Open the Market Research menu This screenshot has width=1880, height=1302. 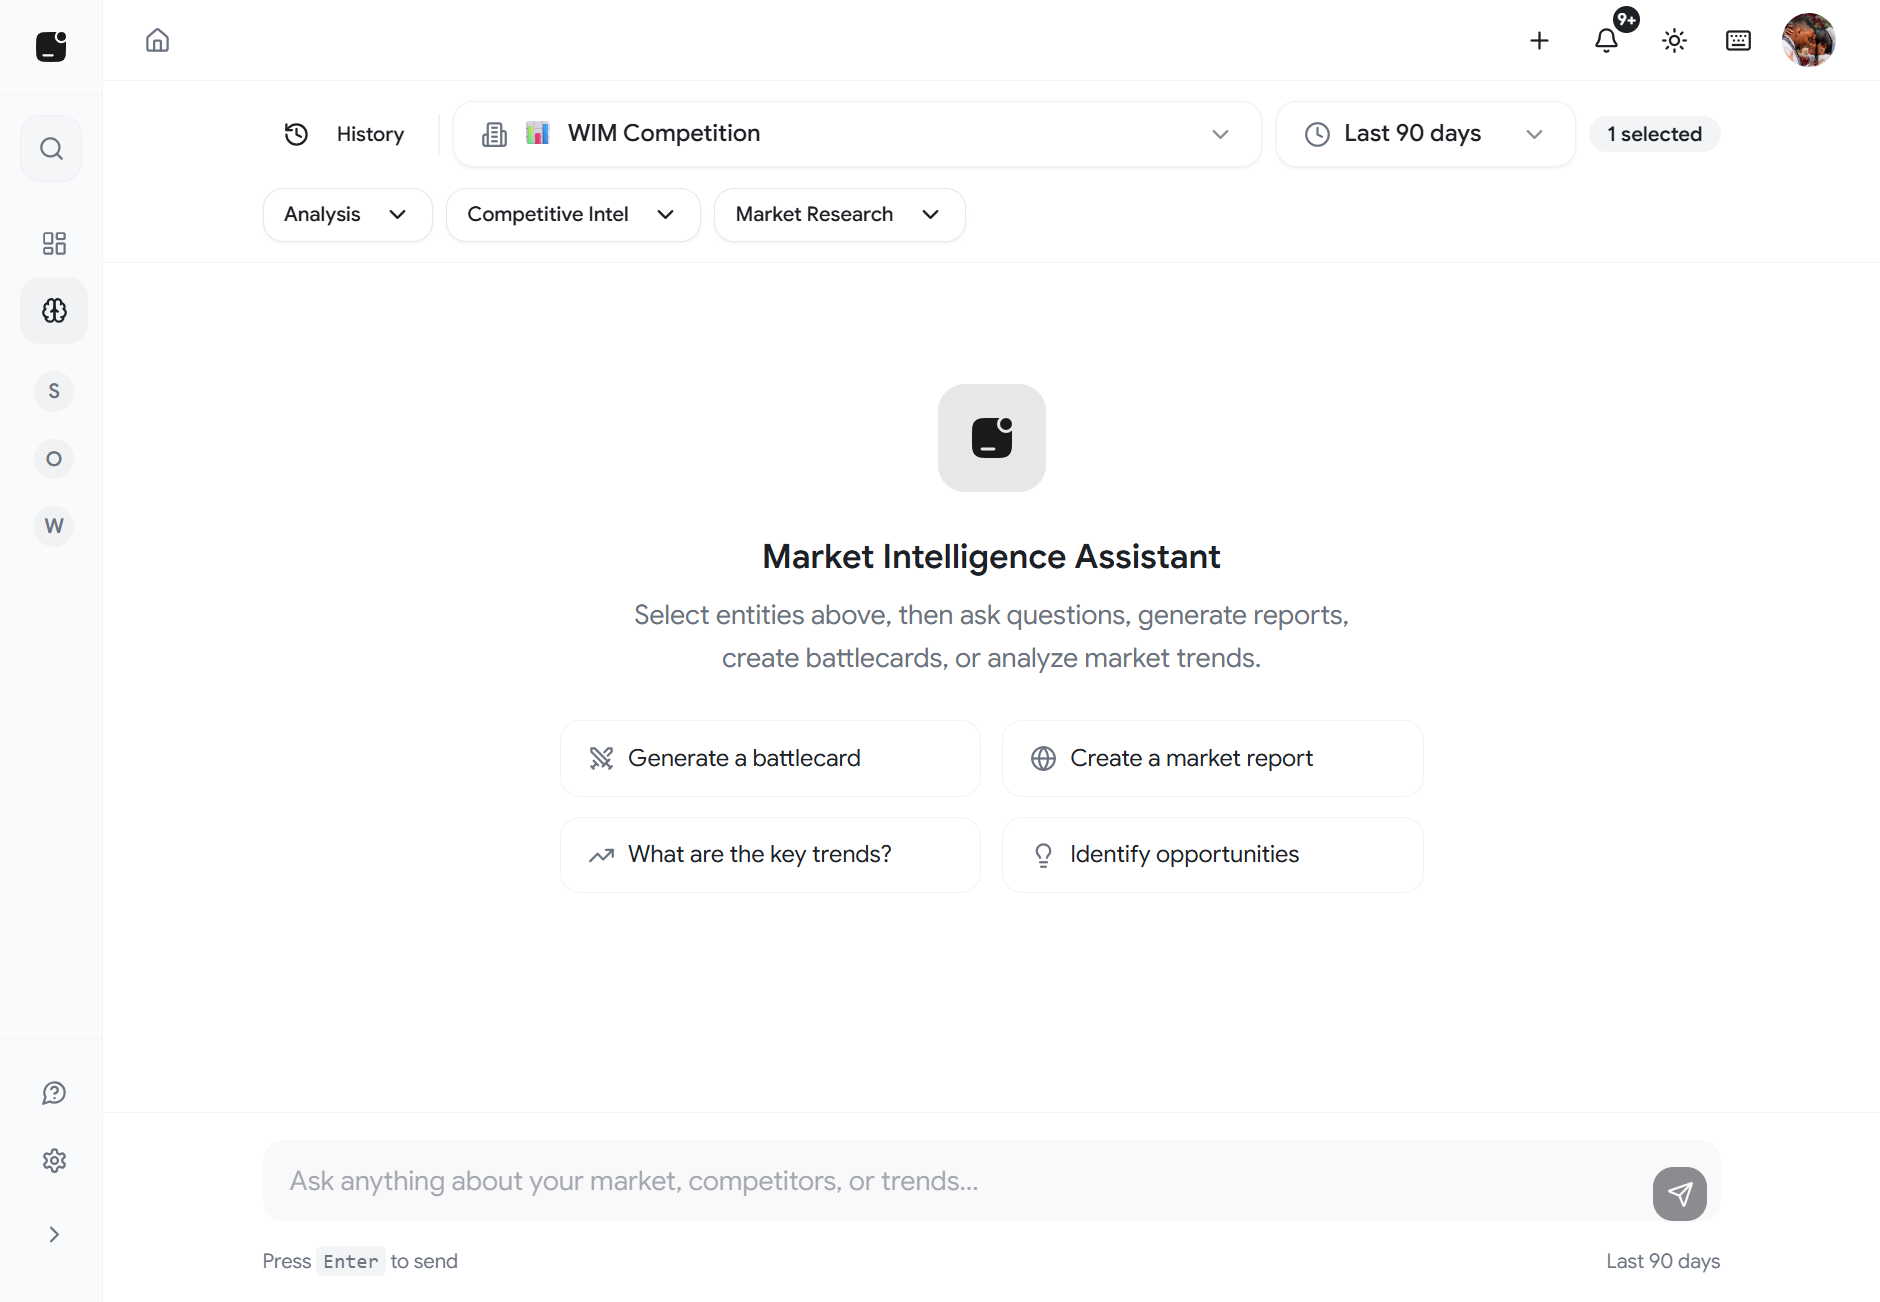[839, 215]
